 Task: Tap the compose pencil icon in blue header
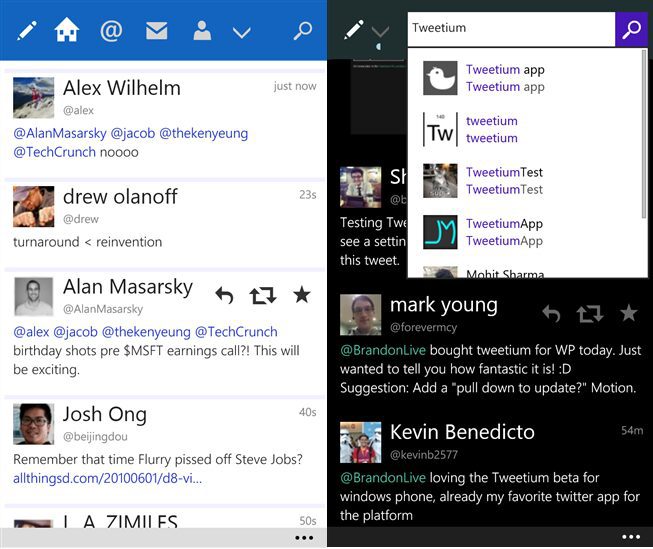pyautogui.click(x=27, y=31)
